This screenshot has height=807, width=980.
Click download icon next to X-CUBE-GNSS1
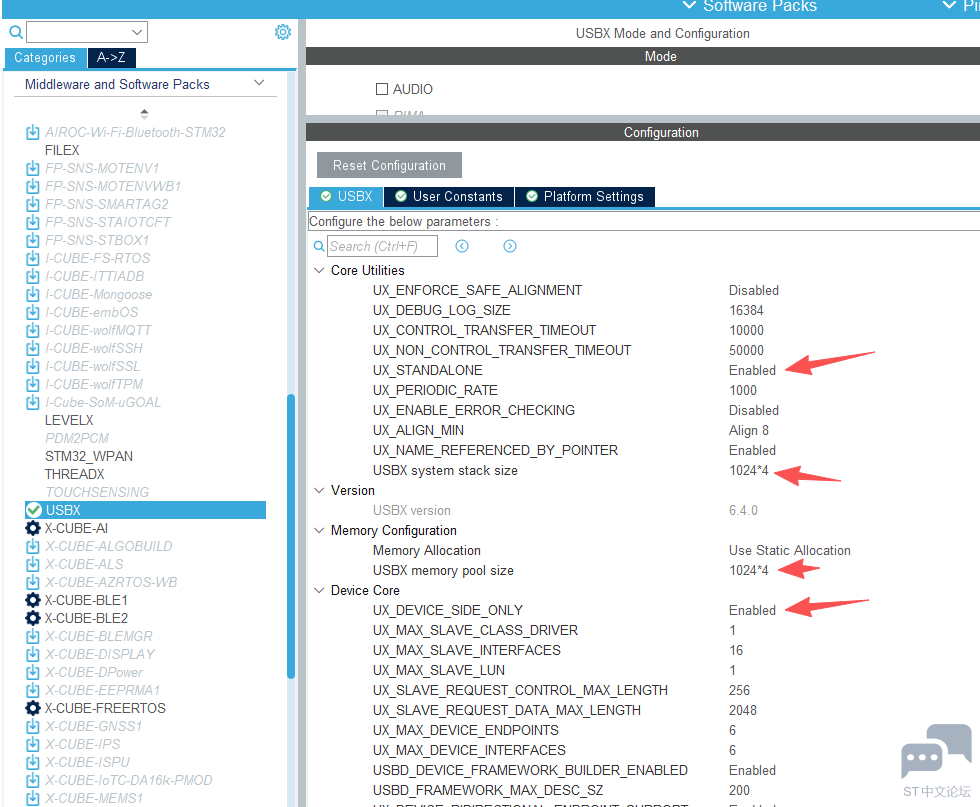click(x=32, y=726)
